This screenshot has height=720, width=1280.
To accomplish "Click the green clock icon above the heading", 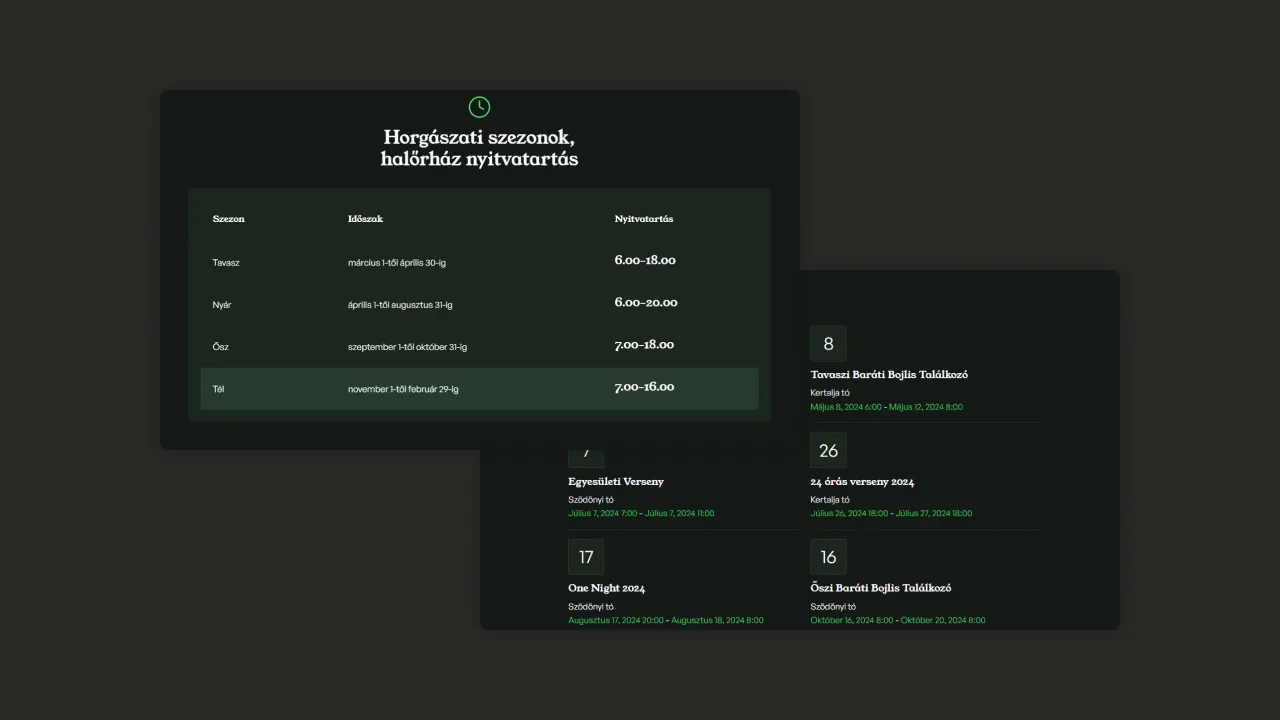I will pyautogui.click(x=479, y=107).
